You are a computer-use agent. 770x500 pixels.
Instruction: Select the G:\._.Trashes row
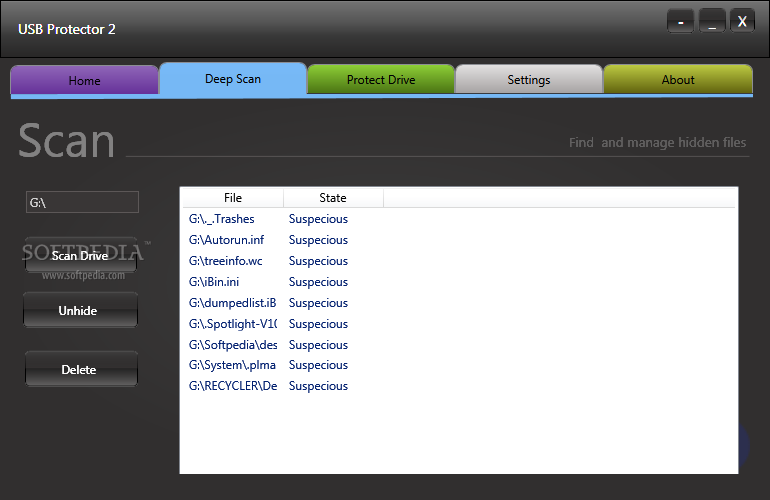[459, 219]
